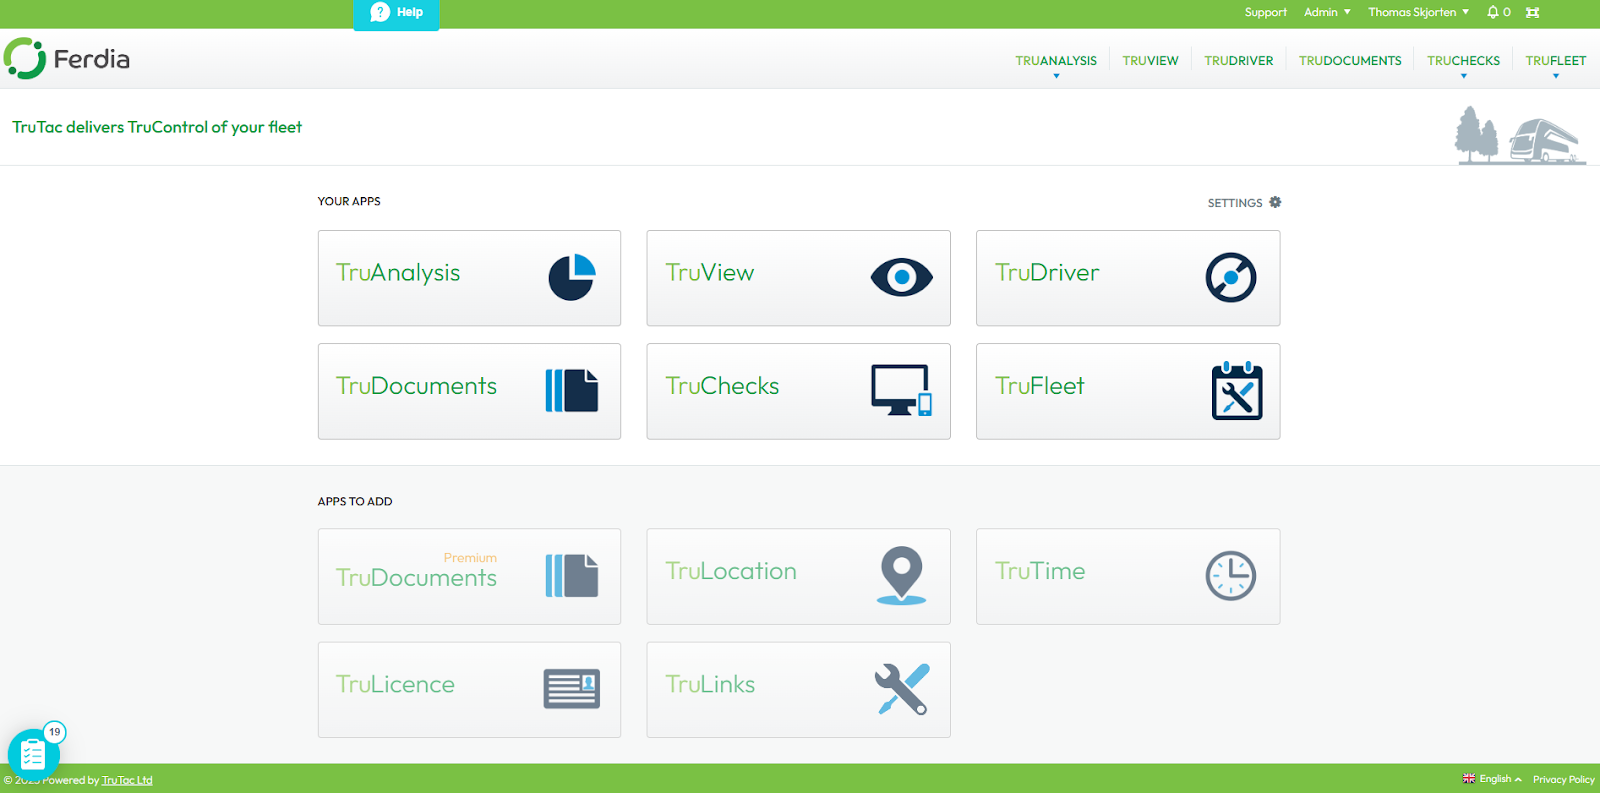The height and width of the screenshot is (793, 1600).
Task: Open the Privacy Policy link
Action: coord(1564,779)
